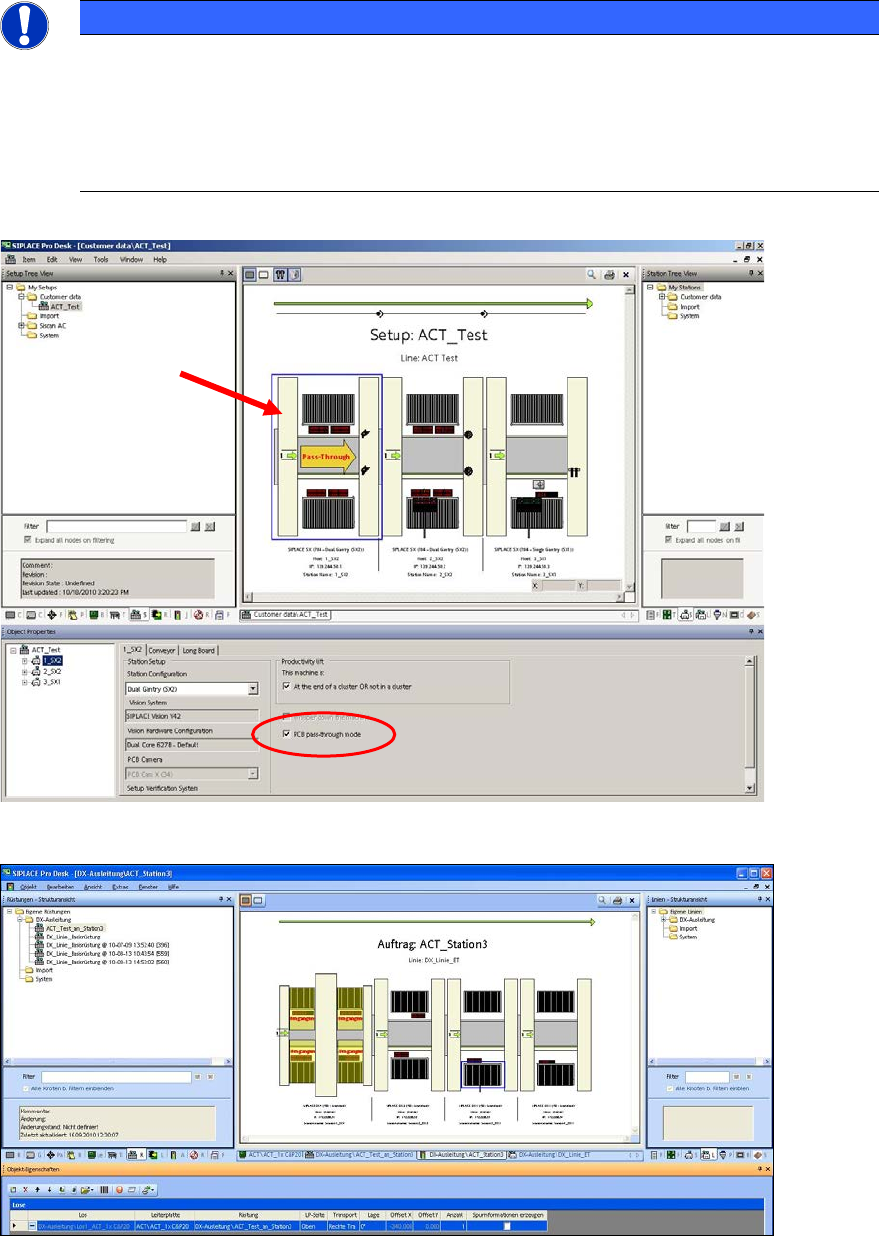Select the middle 2_SX2 station graphic
The height and width of the screenshot is (1236, 879).
[433, 456]
